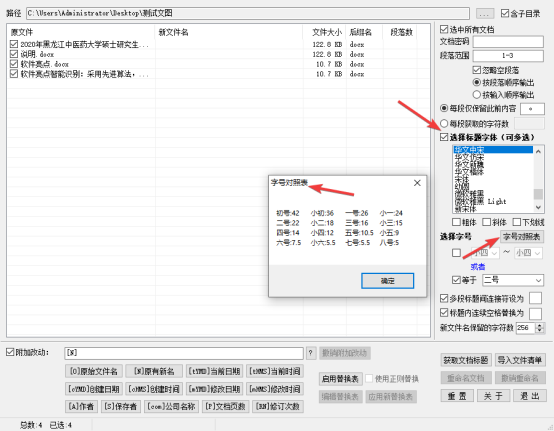Toggle the 附加改动 checkbox
The width and height of the screenshot is (554, 431).
(10, 352)
